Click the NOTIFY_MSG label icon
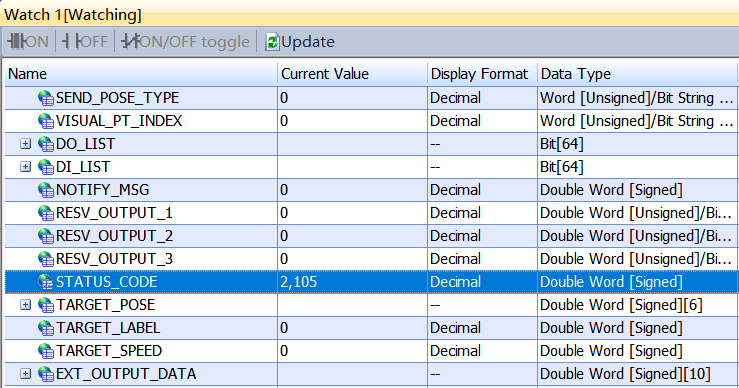739x388 pixels. click(x=46, y=190)
